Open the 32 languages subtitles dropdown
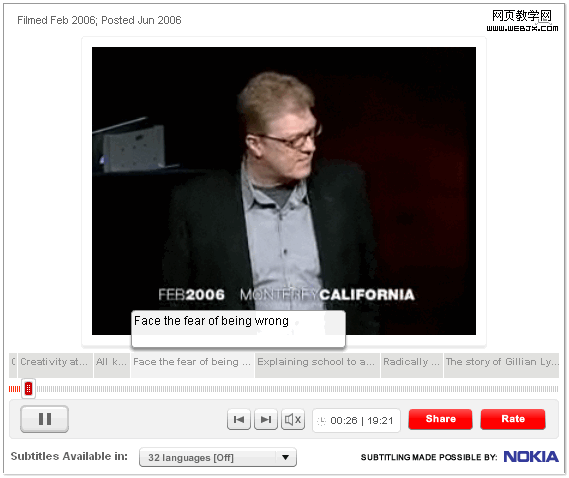This screenshot has width=569, height=478. click(218, 457)
